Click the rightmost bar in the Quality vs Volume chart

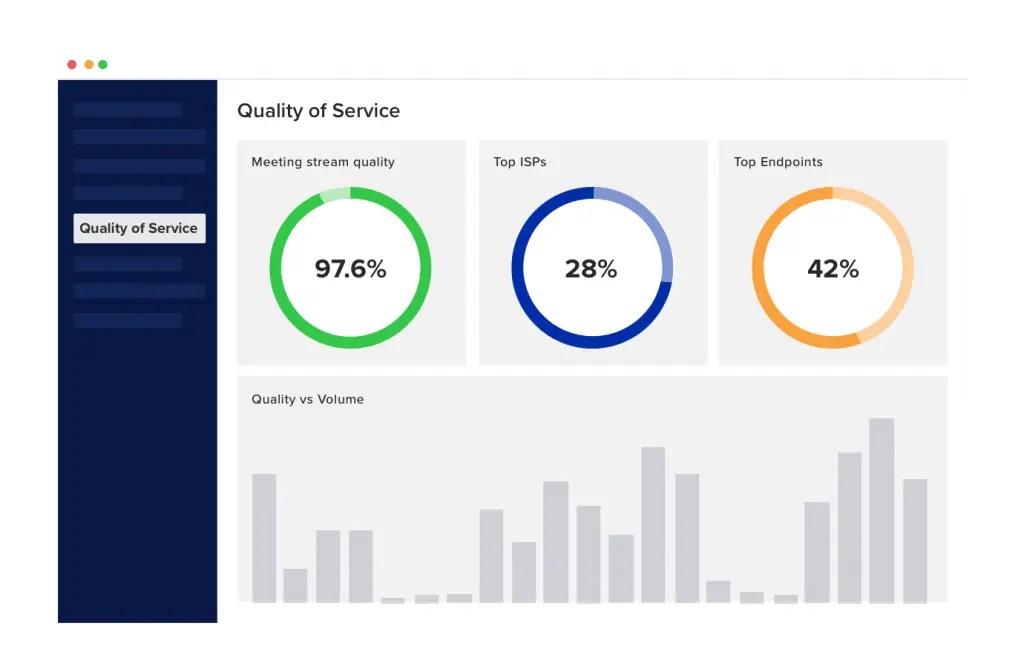[x=915, y=540]
